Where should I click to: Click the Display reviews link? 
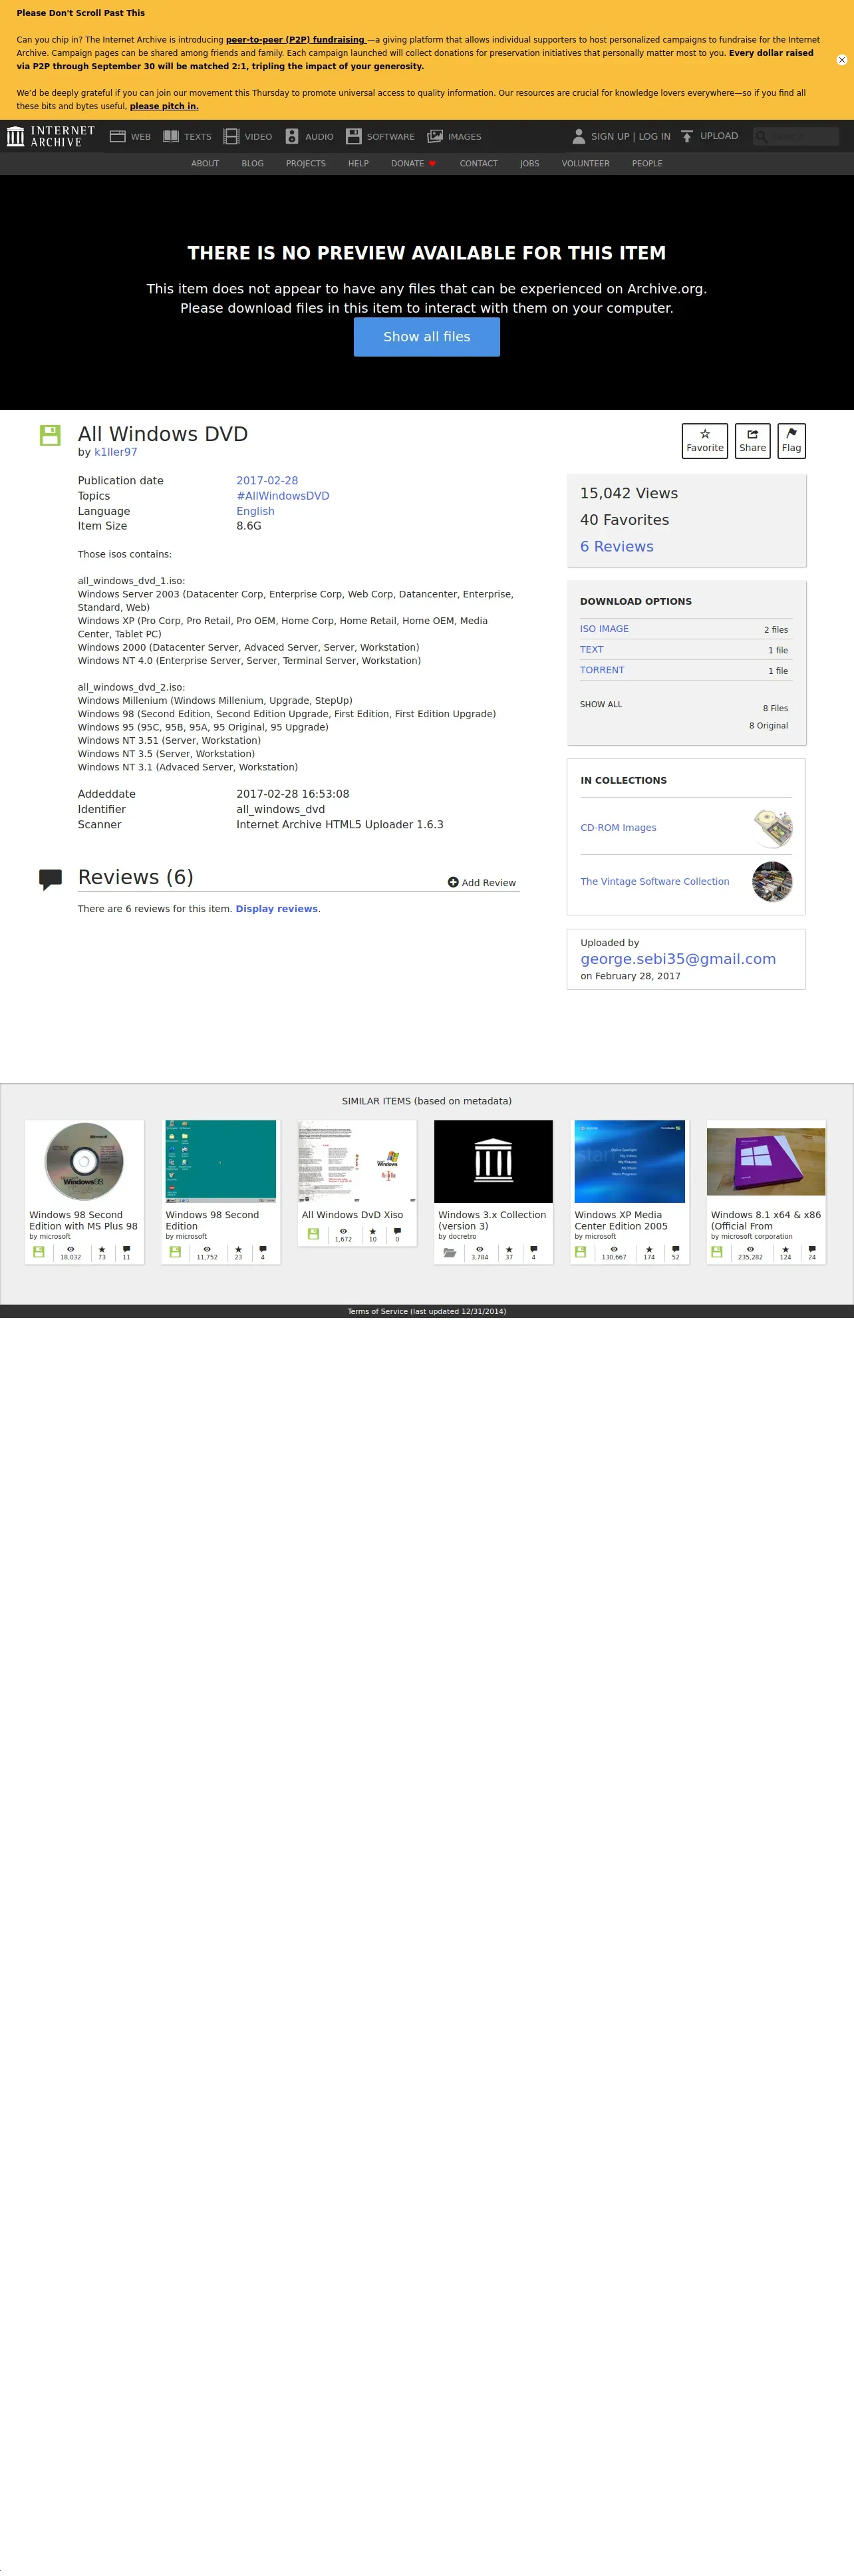(x=277, y=909)
